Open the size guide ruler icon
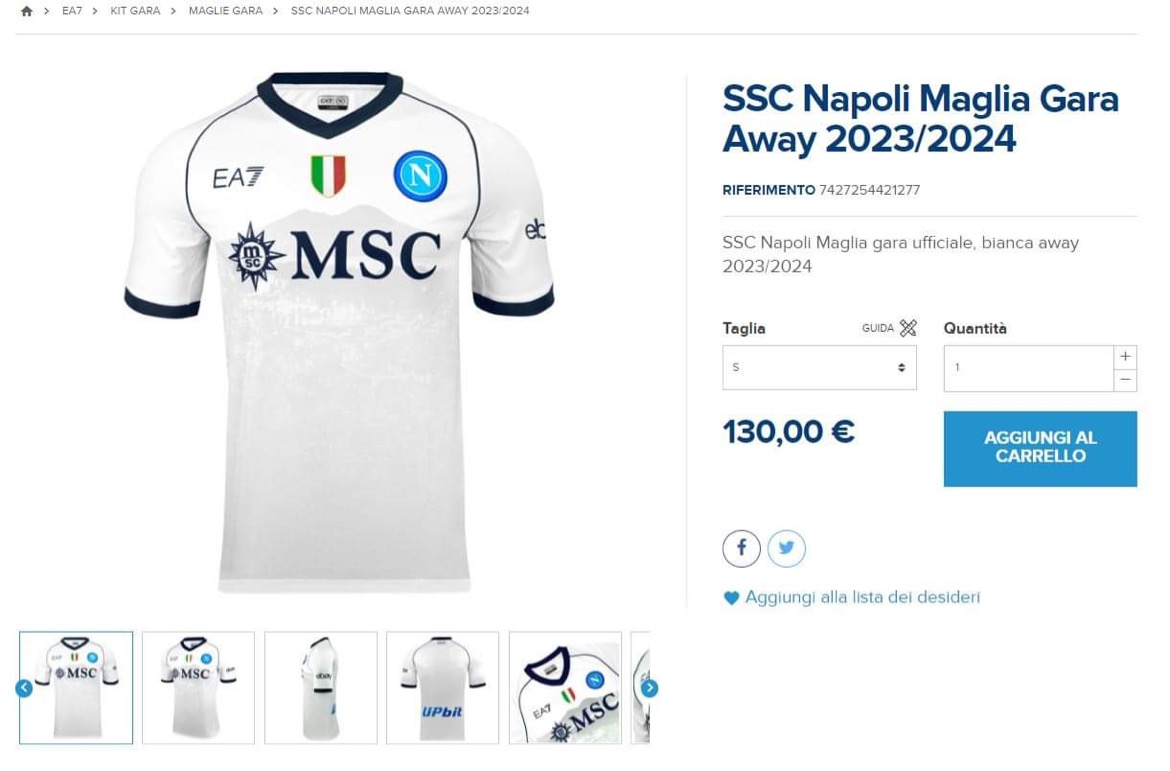The height and width of the screenshot is (771, 1170). click(908, 328)
